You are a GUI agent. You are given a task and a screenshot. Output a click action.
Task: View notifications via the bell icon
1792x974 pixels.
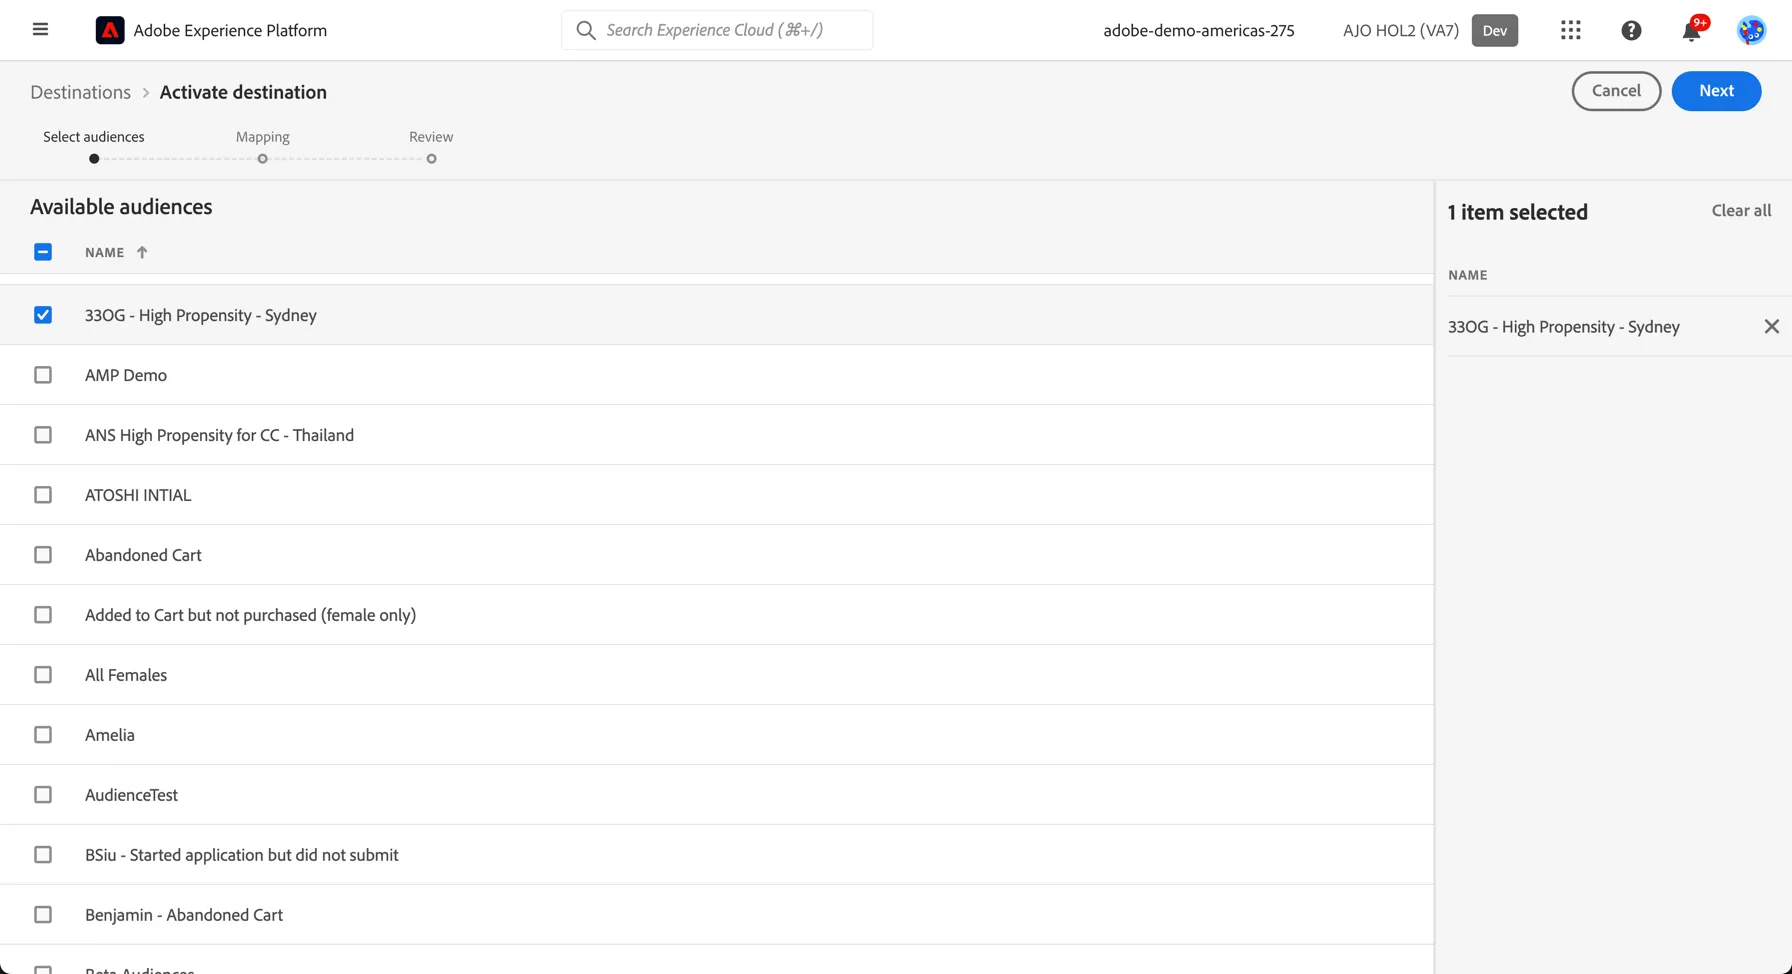pos(1691,31)
